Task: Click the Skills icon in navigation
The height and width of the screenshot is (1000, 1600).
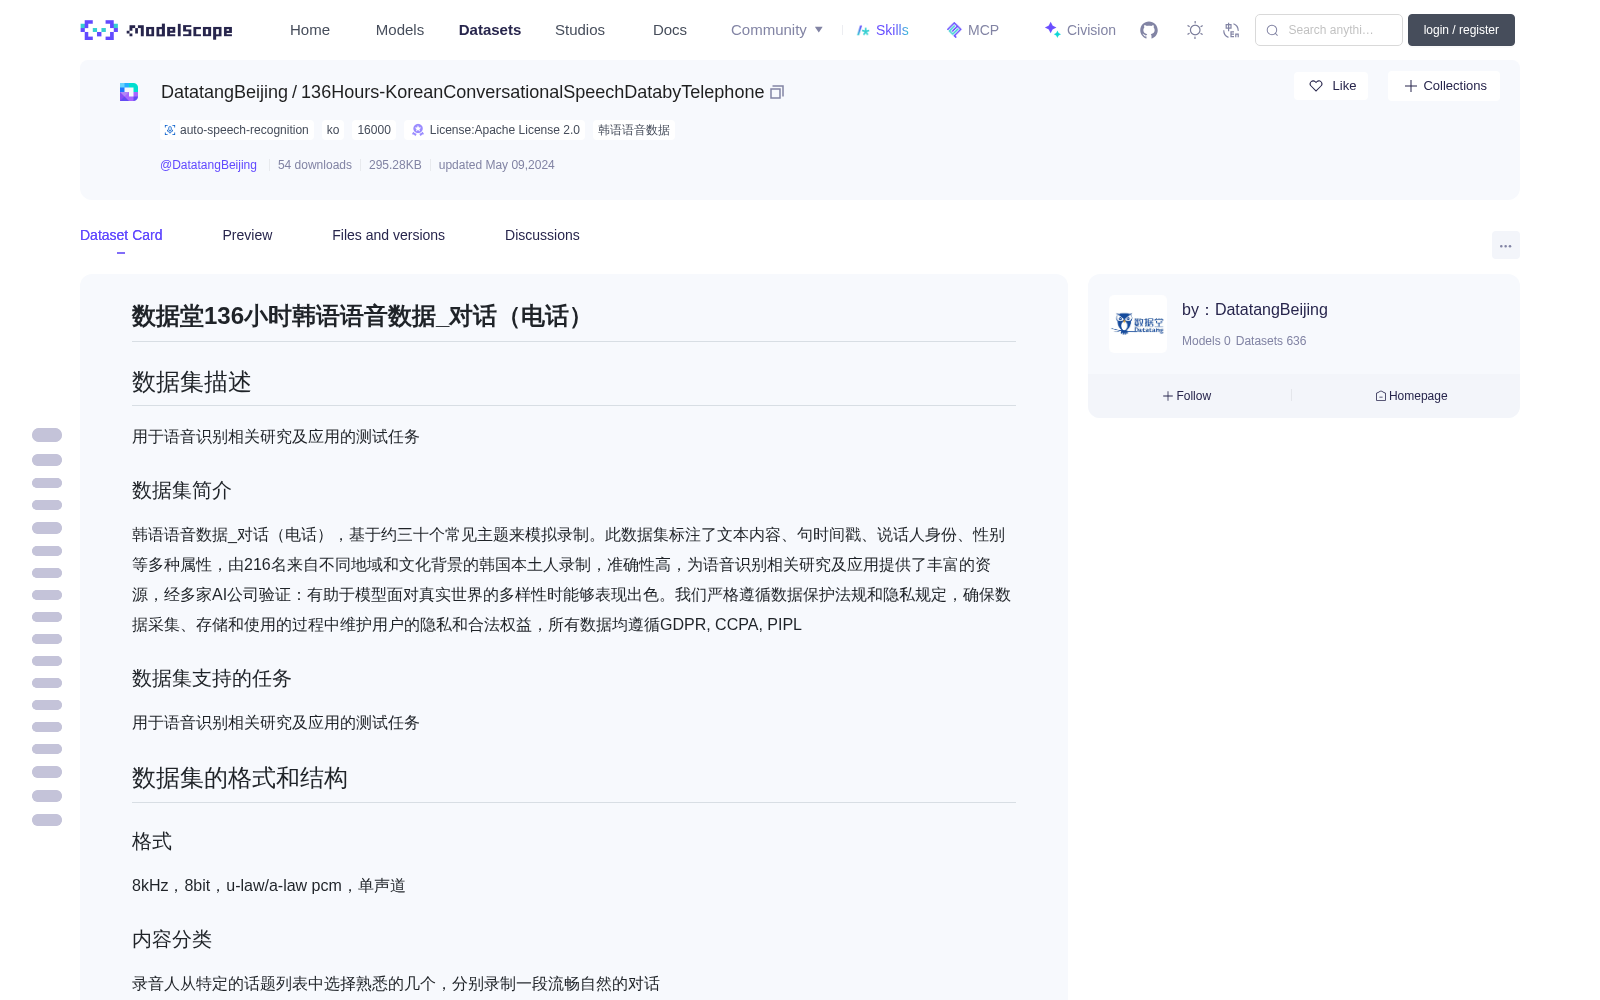Action: pos(863,30)
